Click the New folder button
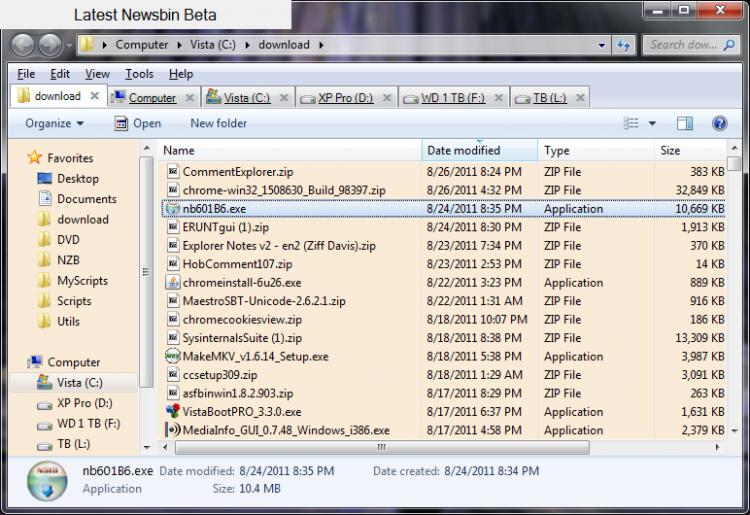 pyautogui.click(x=218, y=124)
